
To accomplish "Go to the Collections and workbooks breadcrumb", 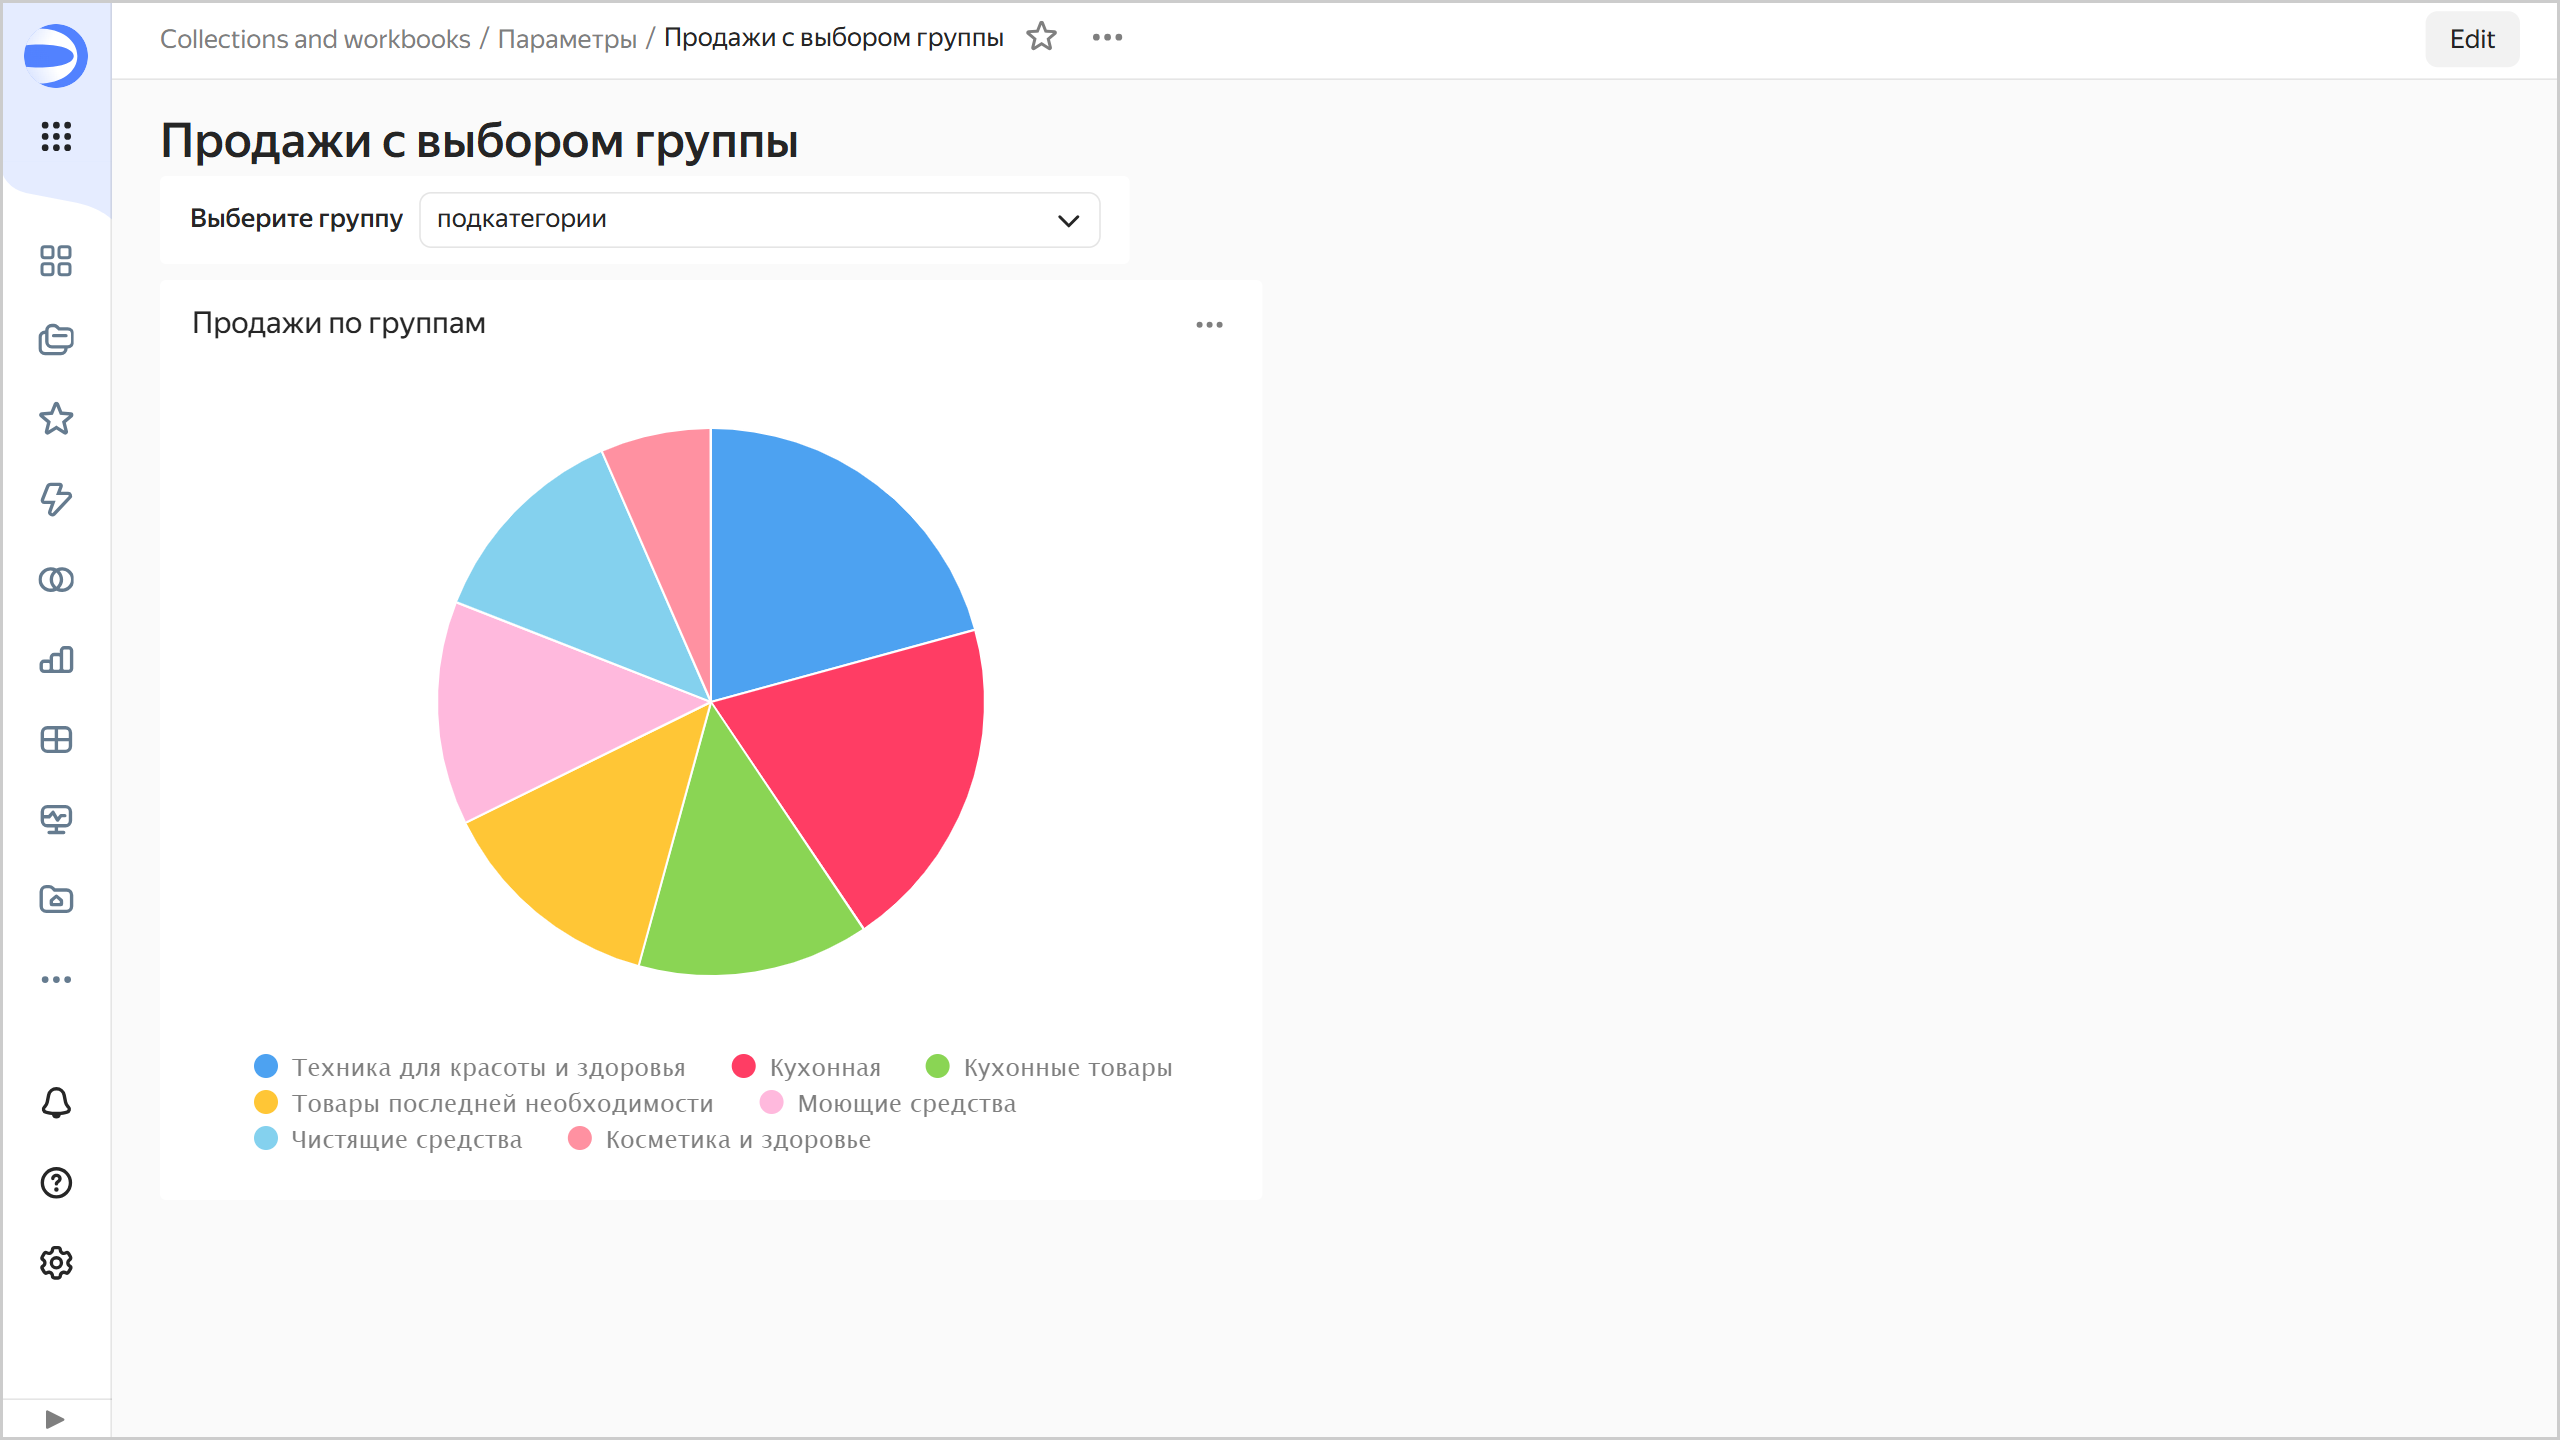I will 315,39.
